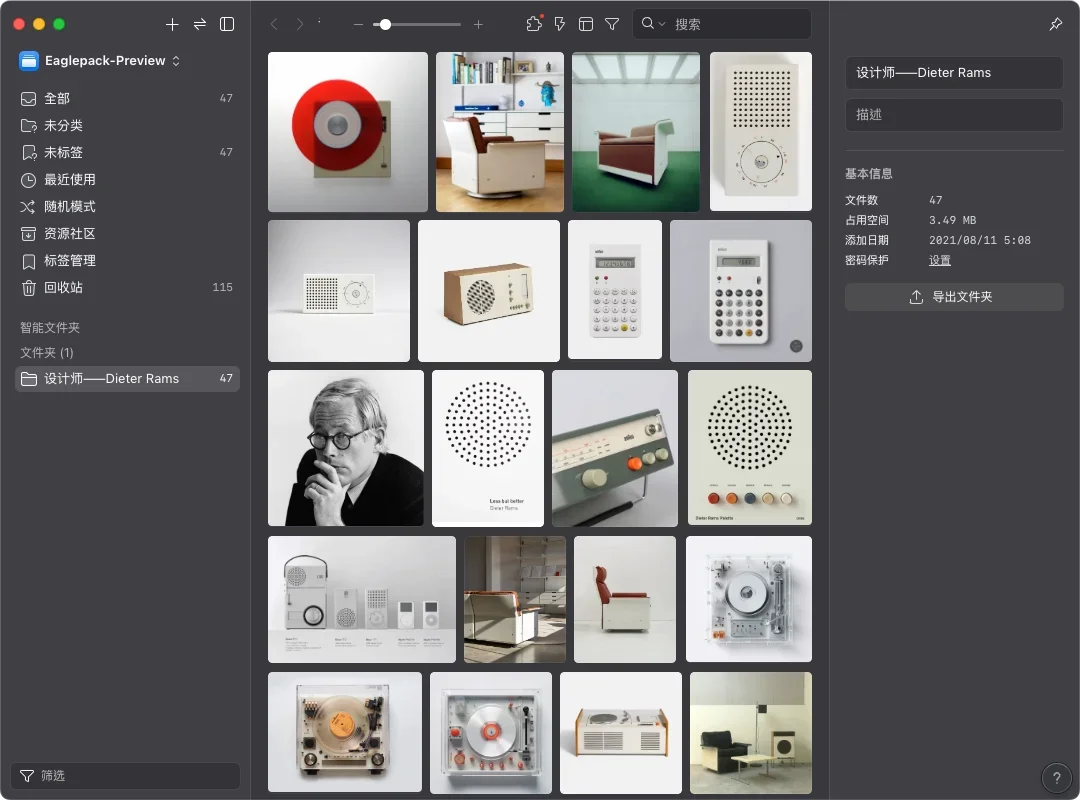Click the 描述 description input field
The height and width of the screenshot is (800, 1080).
point(953,115)
